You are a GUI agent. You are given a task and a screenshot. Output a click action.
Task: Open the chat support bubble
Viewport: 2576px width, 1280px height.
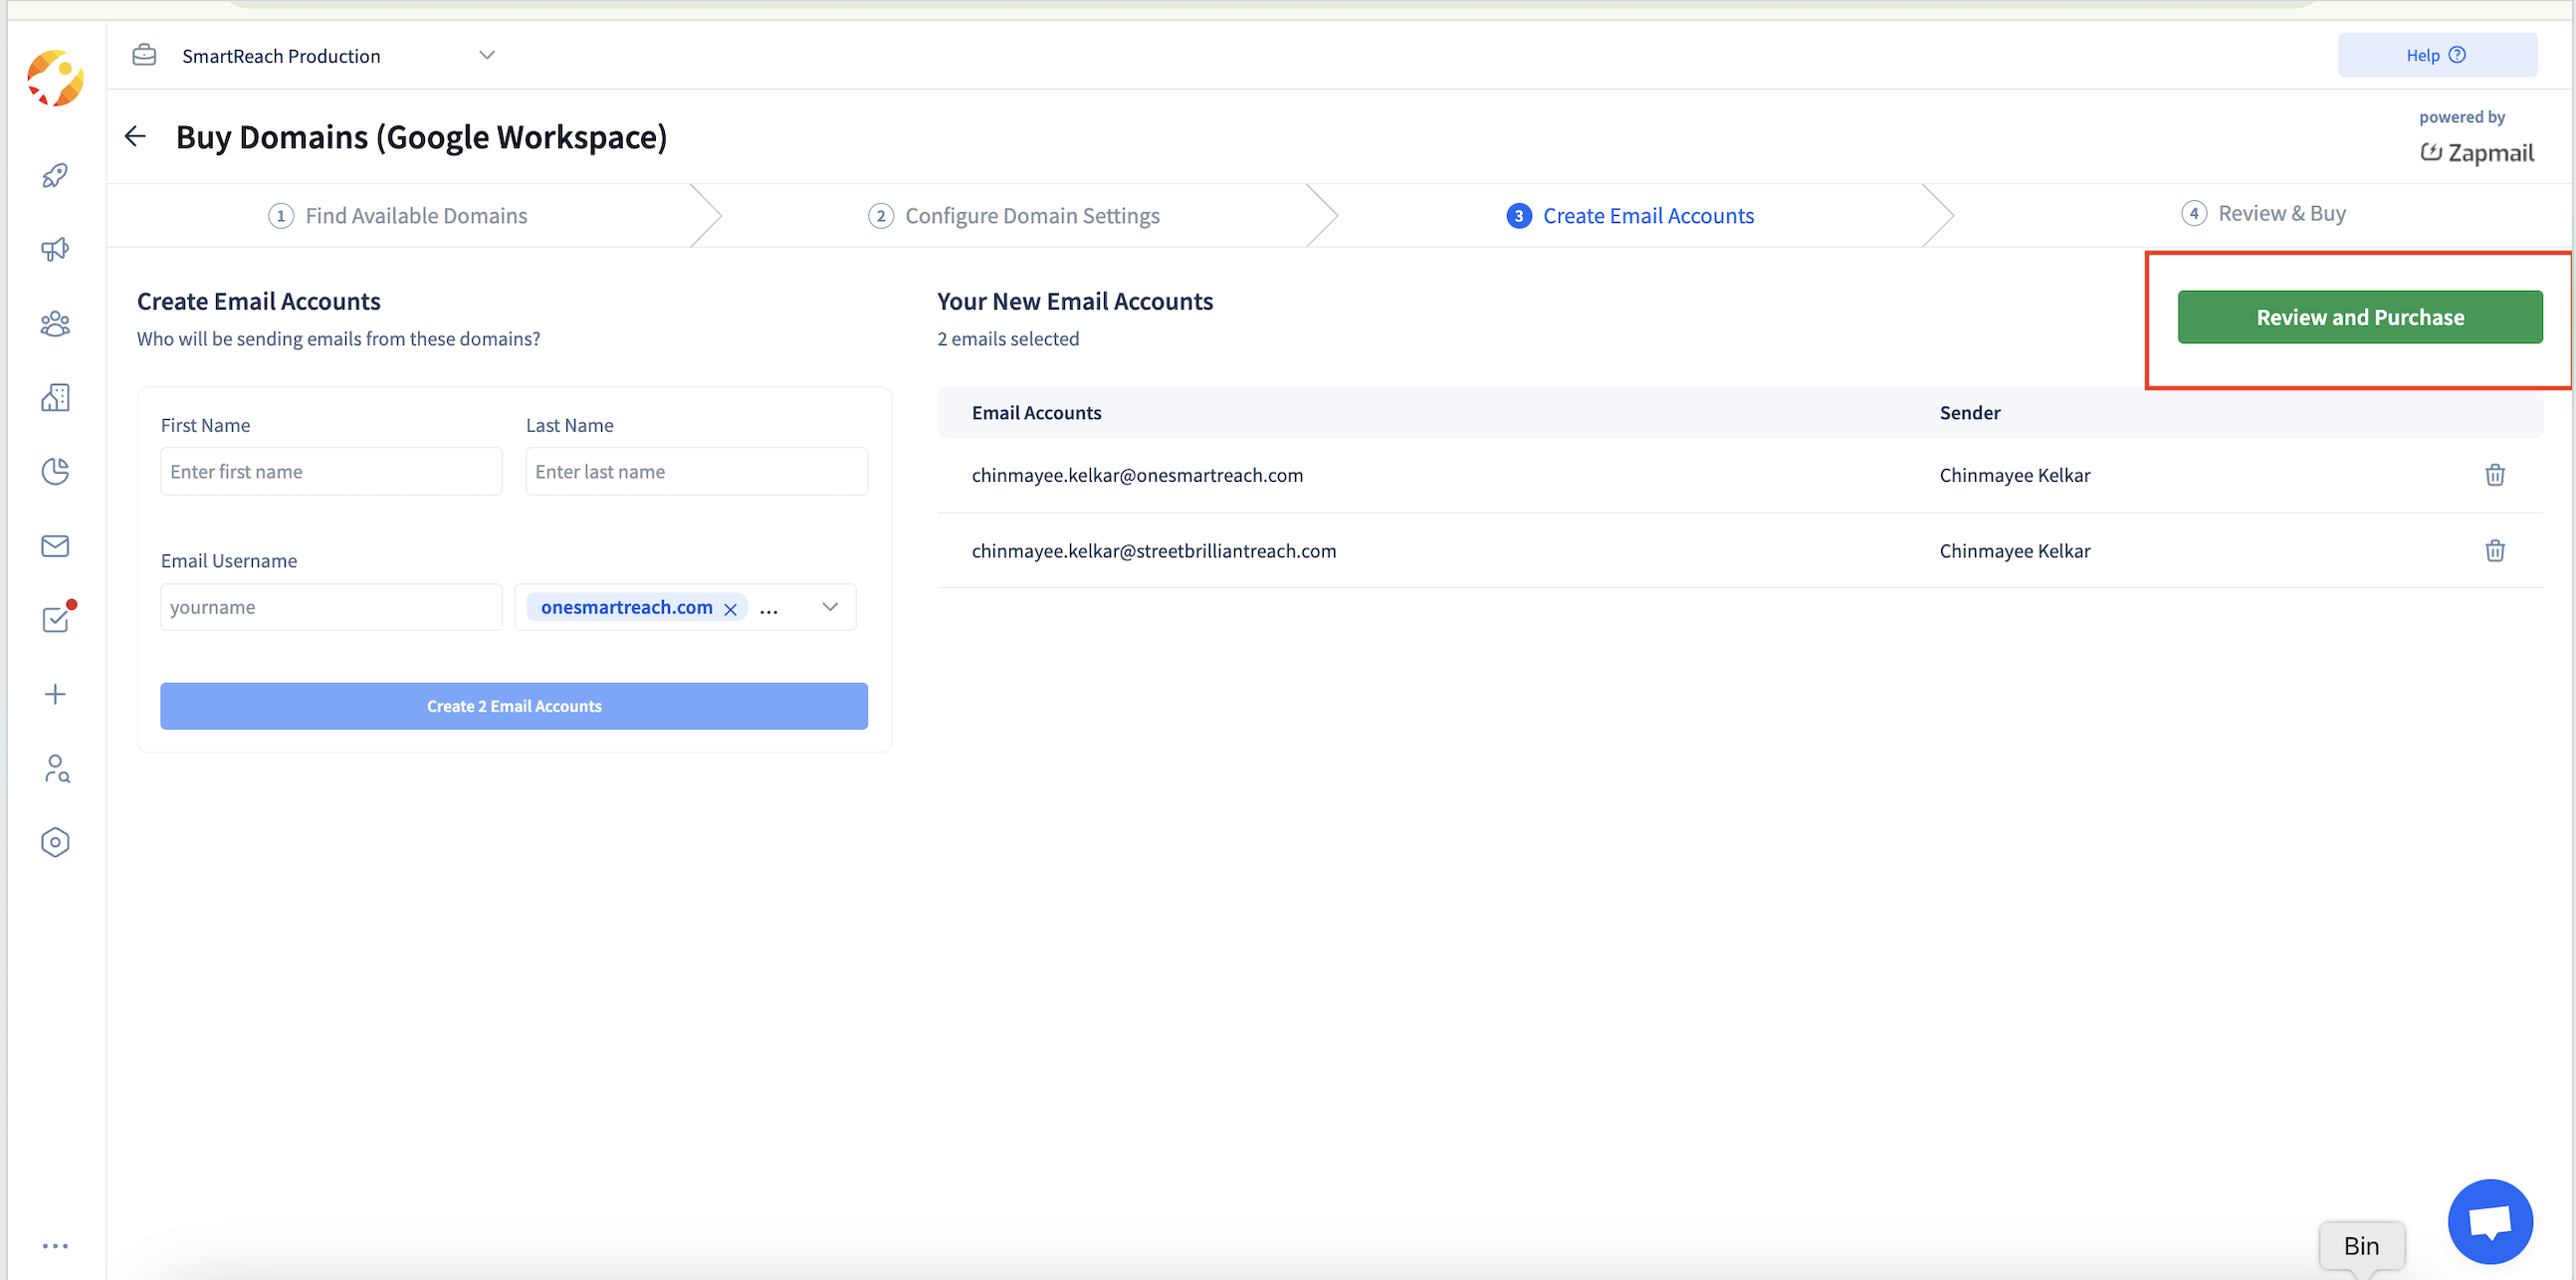click(x=2489, y=1221)
